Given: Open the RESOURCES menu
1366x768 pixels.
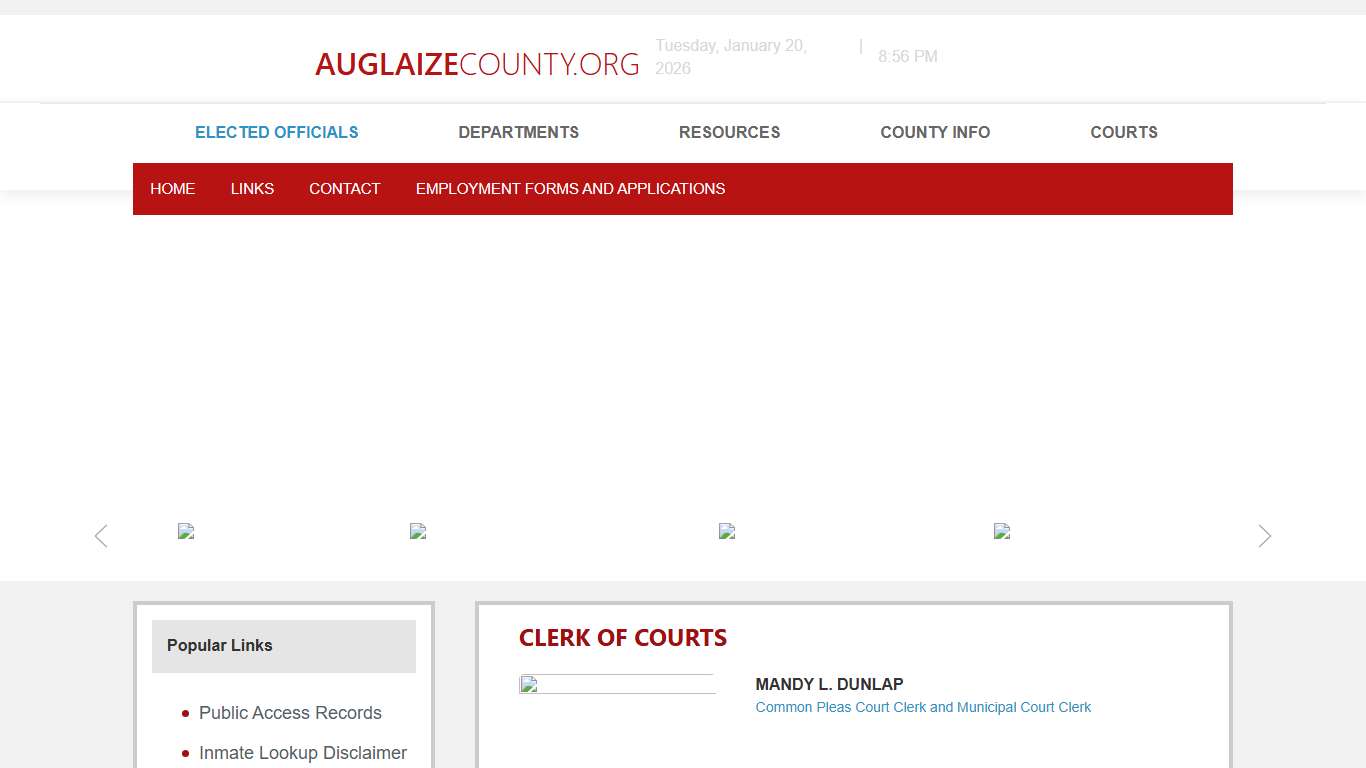Looking at the screenshot, I should click(x=729, y=132).
